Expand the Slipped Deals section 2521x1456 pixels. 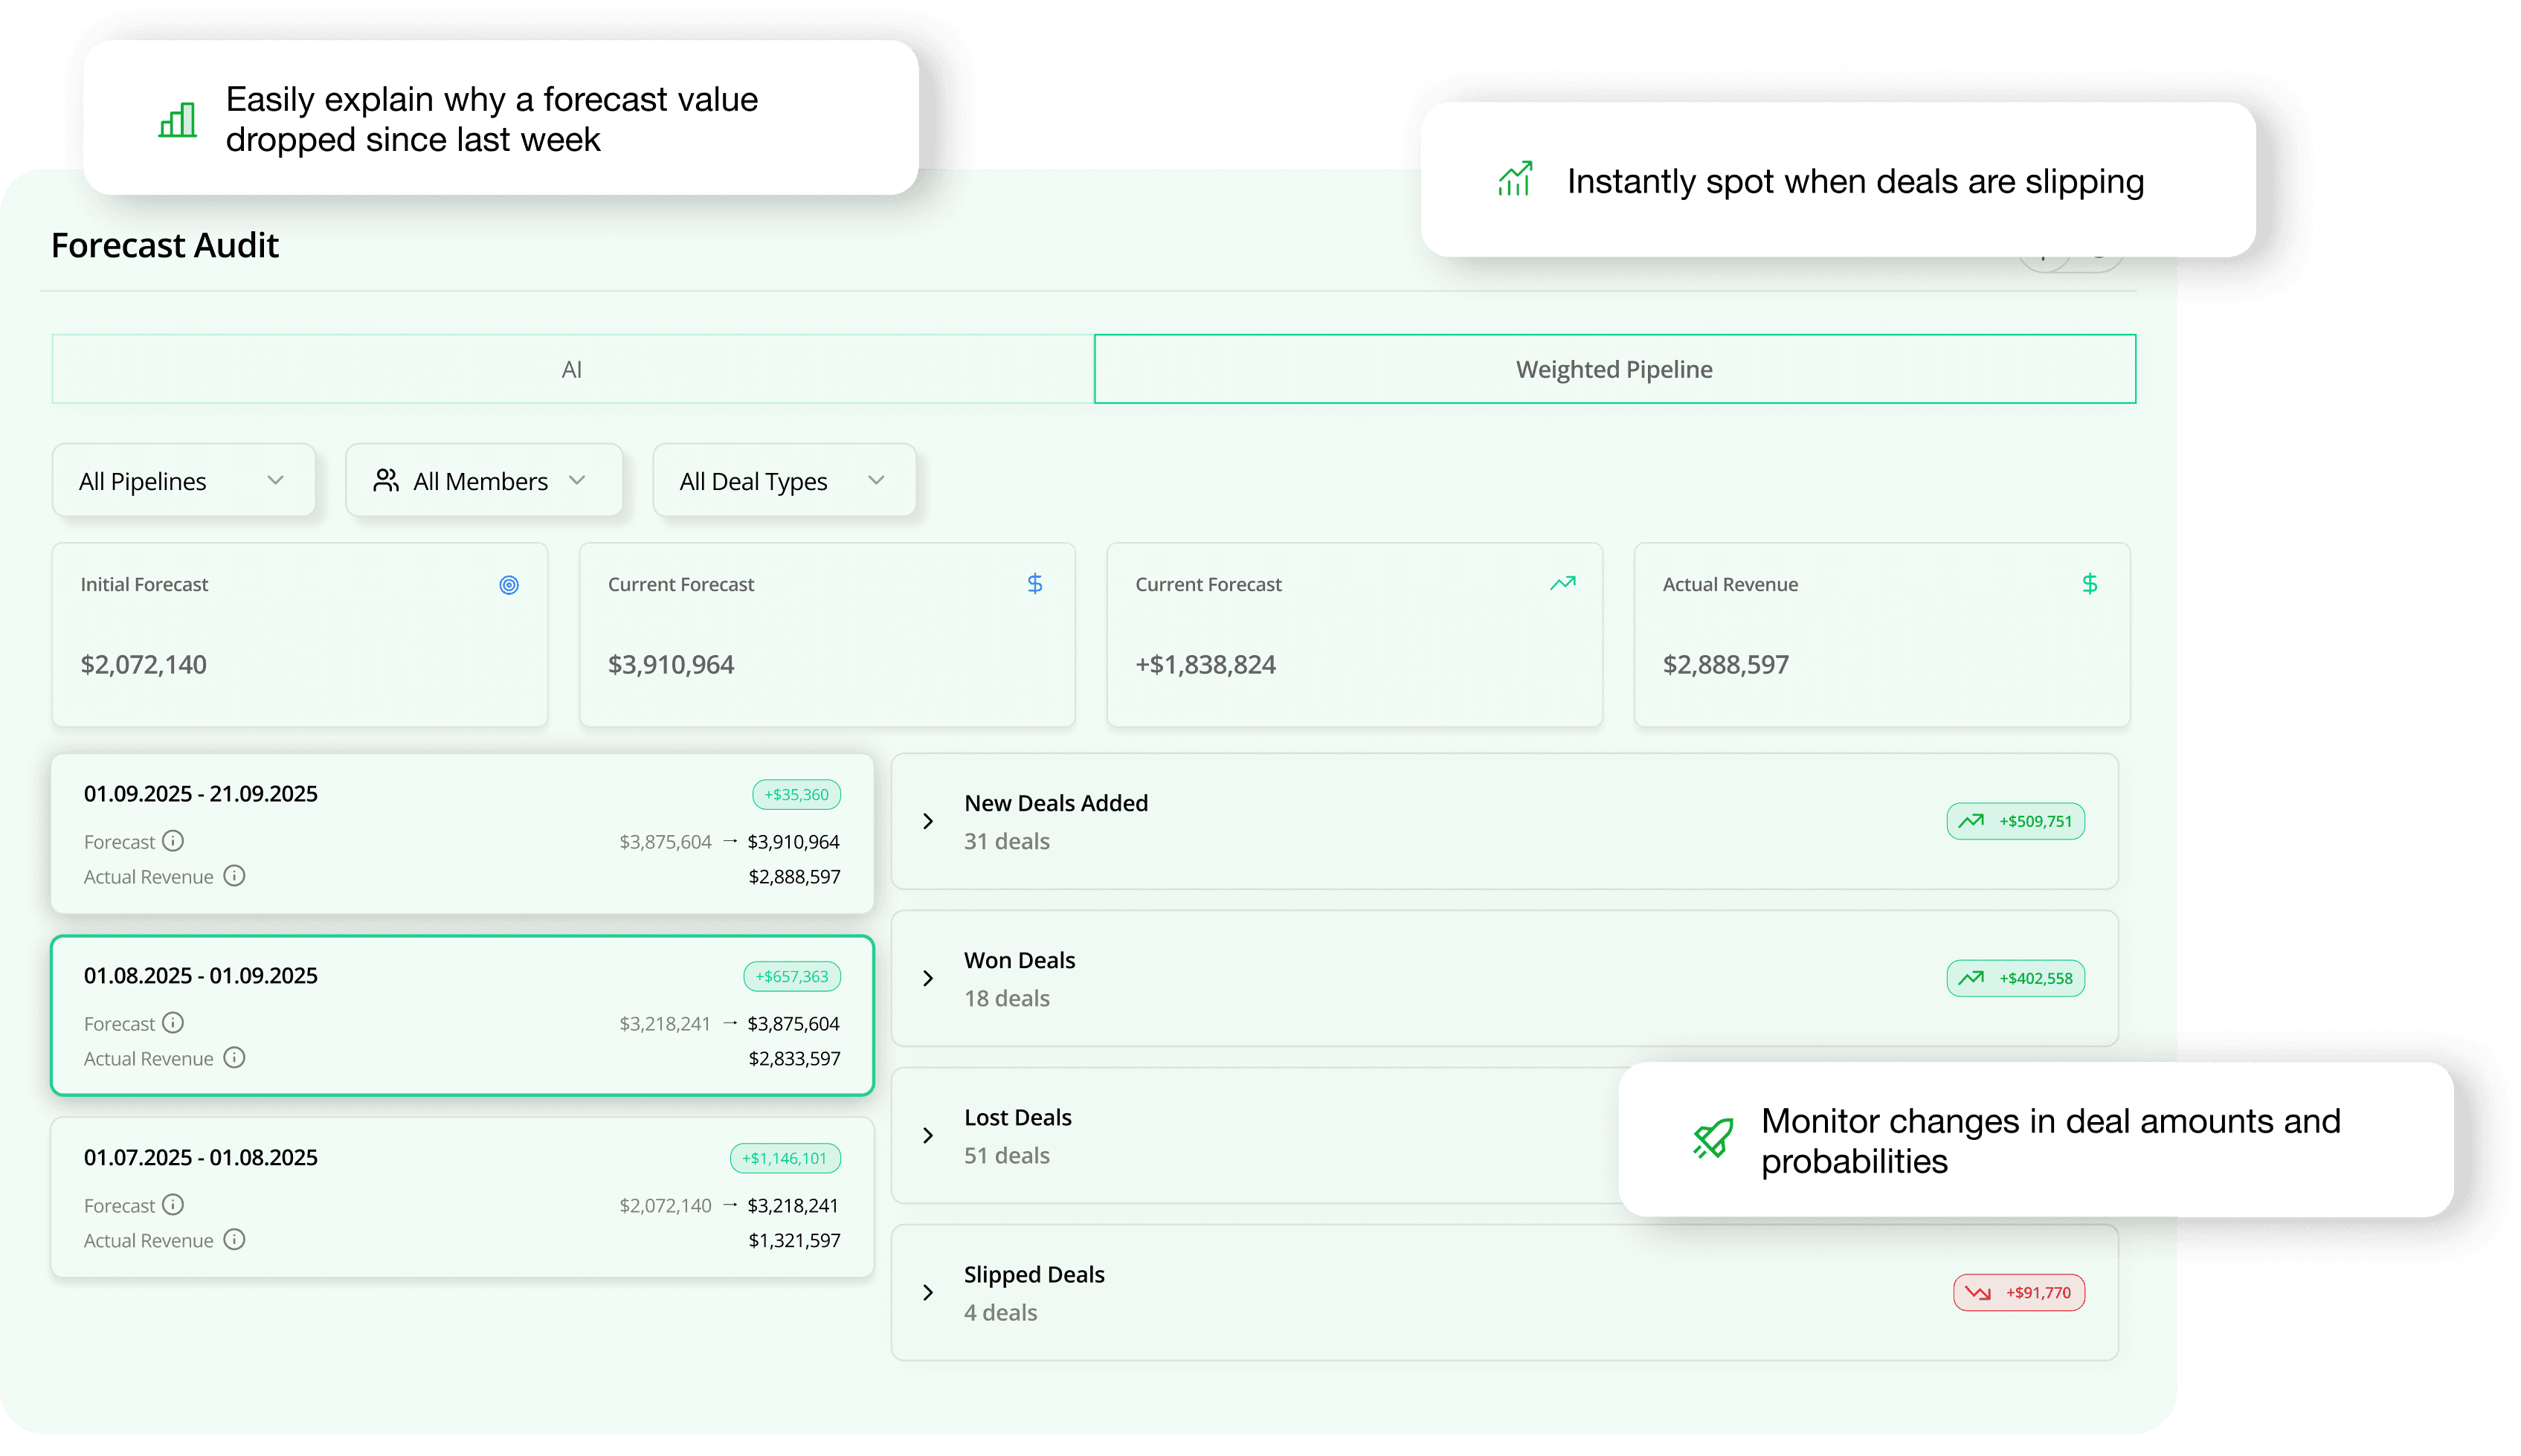[928, 1292]
